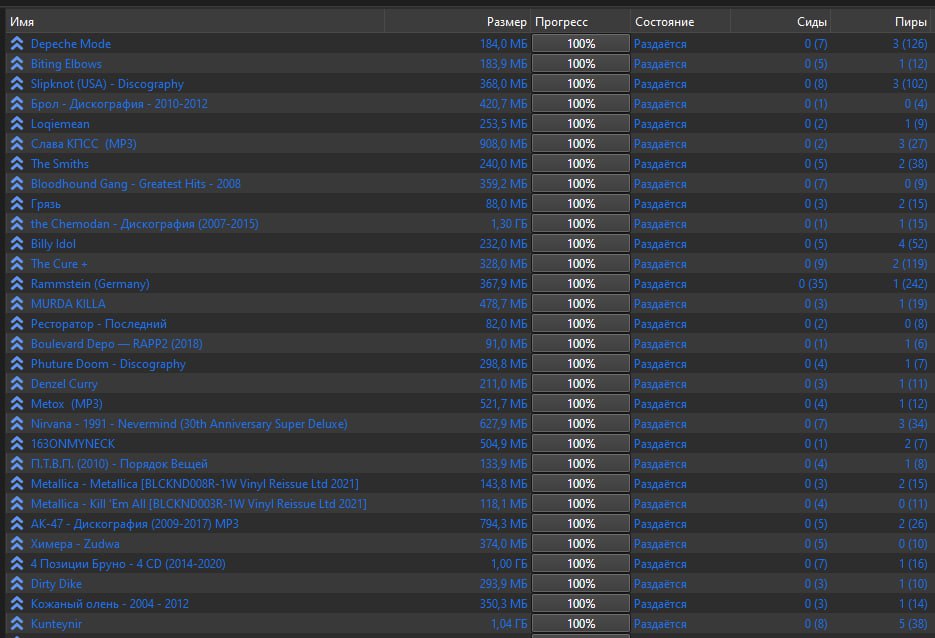Click the status icon for 163ONMYNECK
This screenshot has width=935, height=638.
pos(17,444)
